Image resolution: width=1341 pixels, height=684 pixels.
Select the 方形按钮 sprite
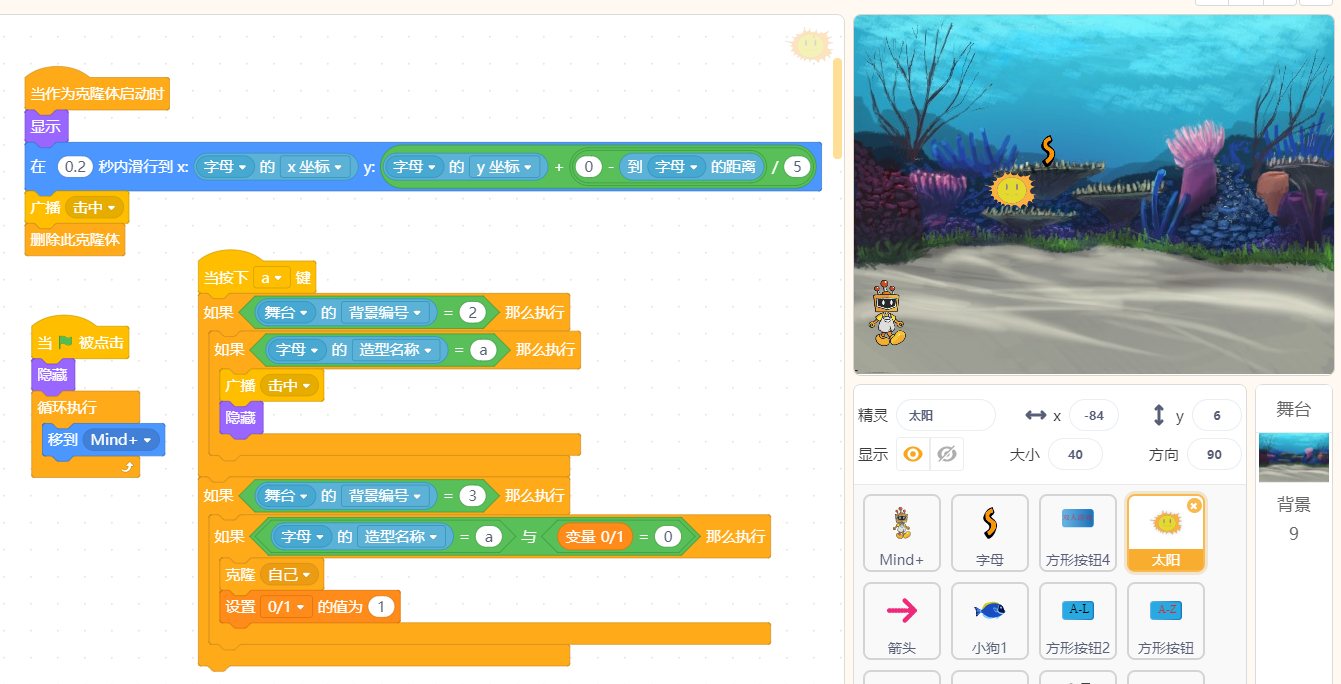[1166, 622]
